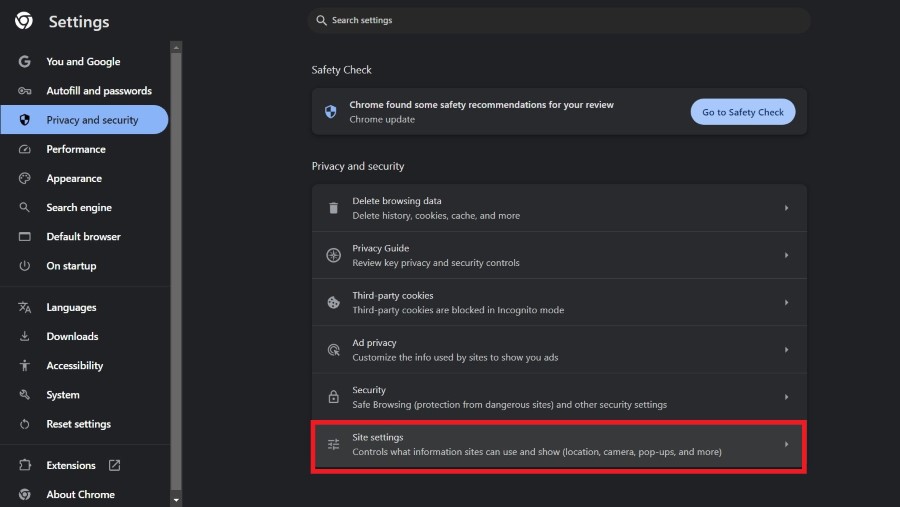Click Delete browsing data title text
This screenshot has width=900, height=507.
[397, 201]
